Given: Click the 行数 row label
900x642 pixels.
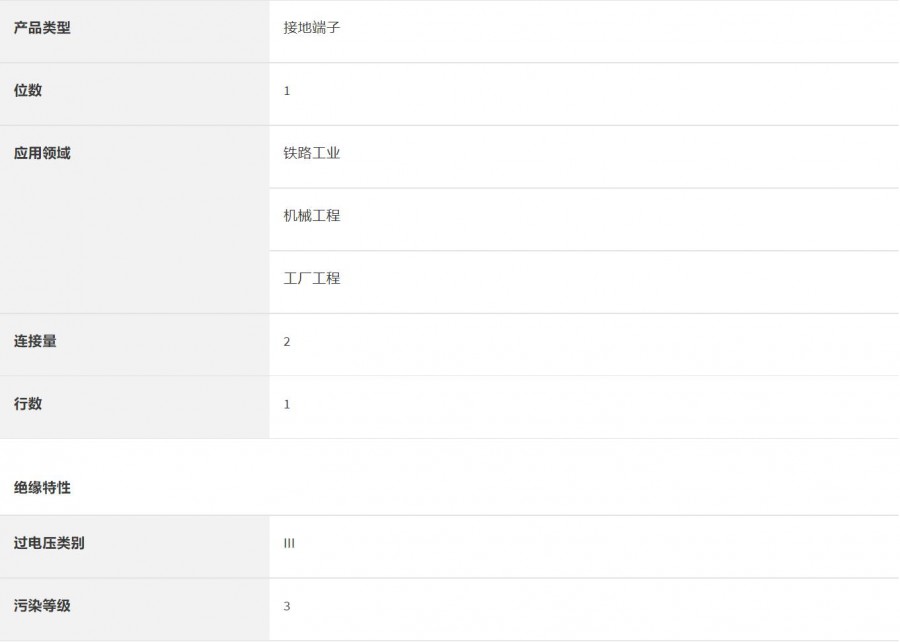Looking at the screenshot, I should pyautogui.click(x=28, y=404).
